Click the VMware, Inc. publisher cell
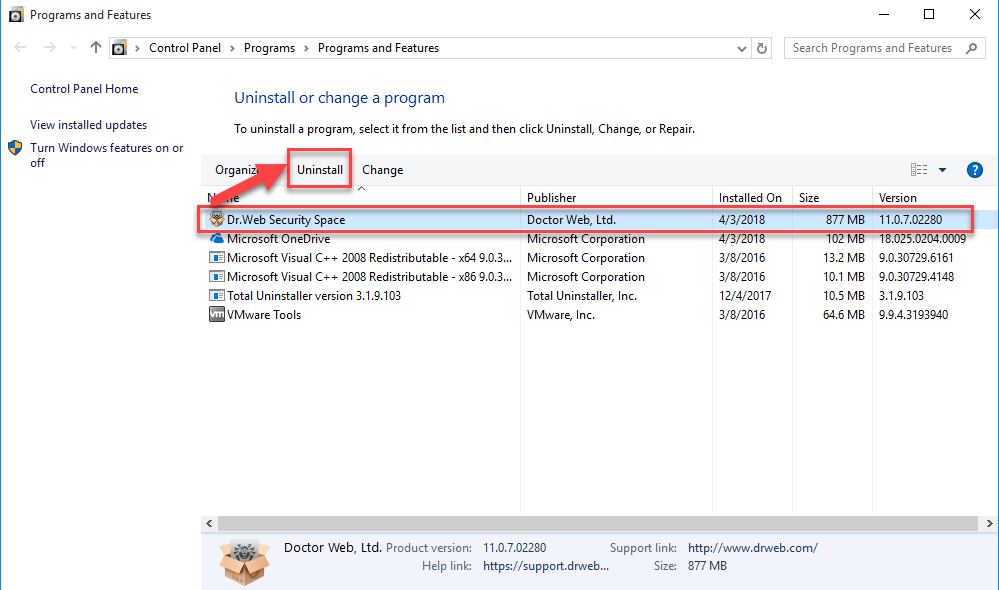Image resolution: width=999 pixels, height=590 pixels. coord(561,315)
